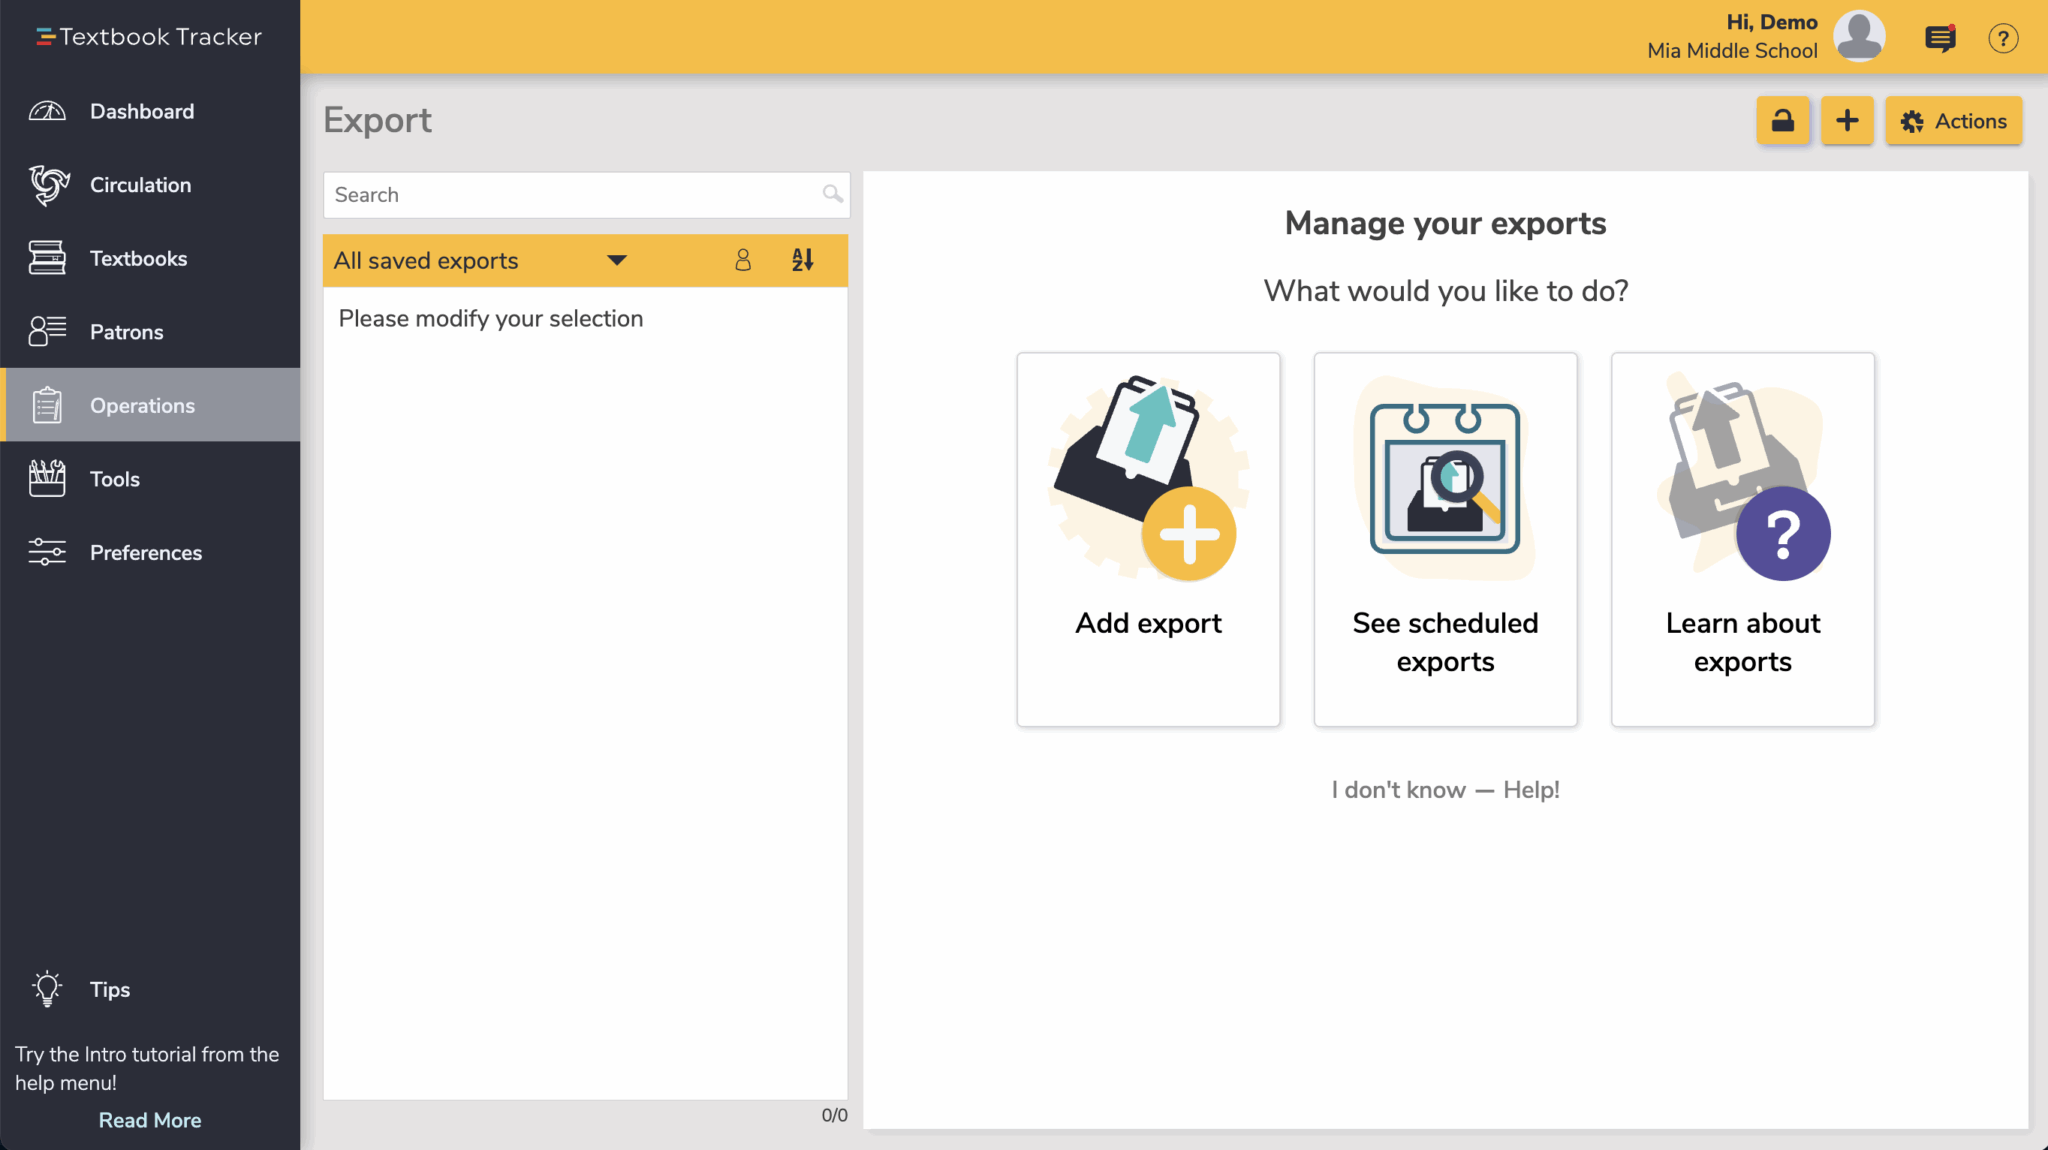Screen dimensions: 2048x1150
Task: Click the Read More link
Action: 150,1120
